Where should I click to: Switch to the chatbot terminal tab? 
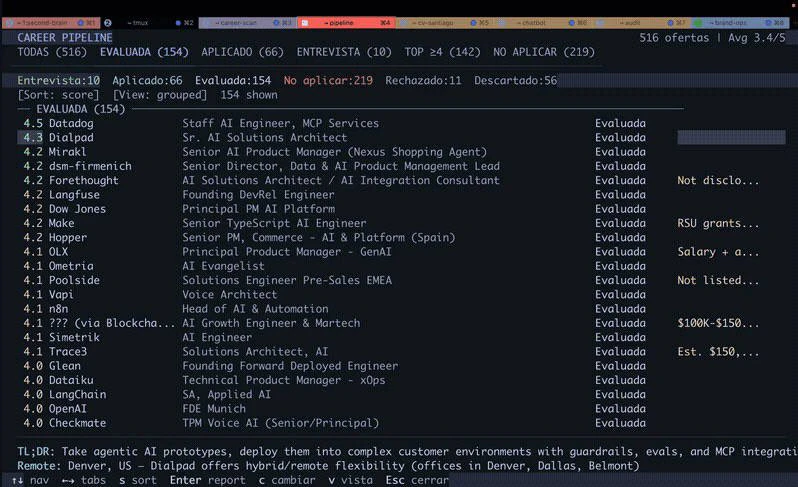(544, 23)
